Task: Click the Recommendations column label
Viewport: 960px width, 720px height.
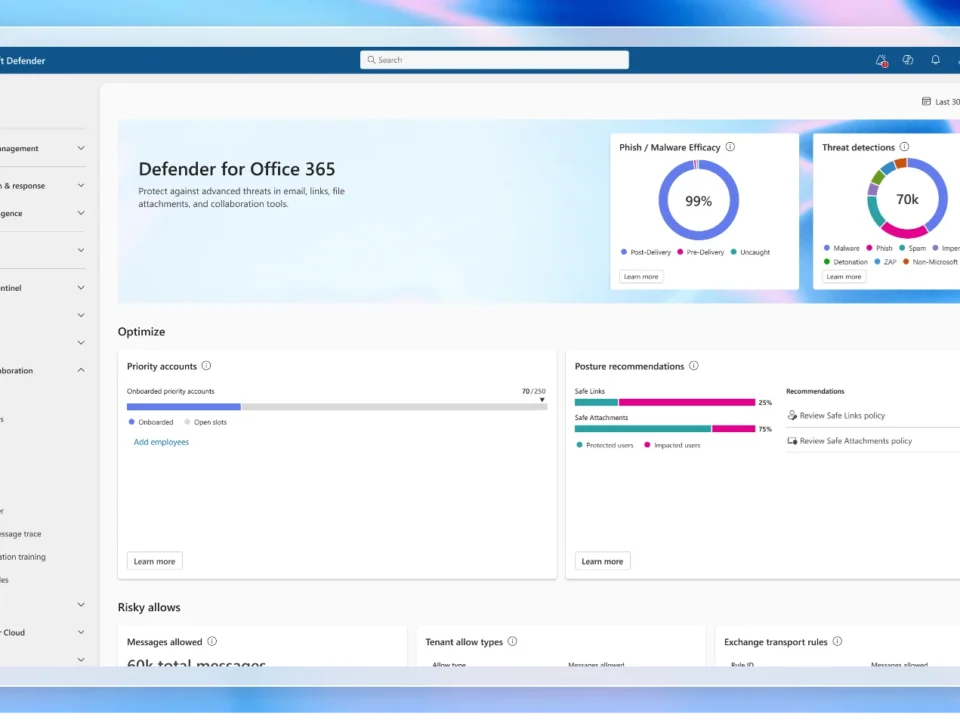Action: (815, 391)
